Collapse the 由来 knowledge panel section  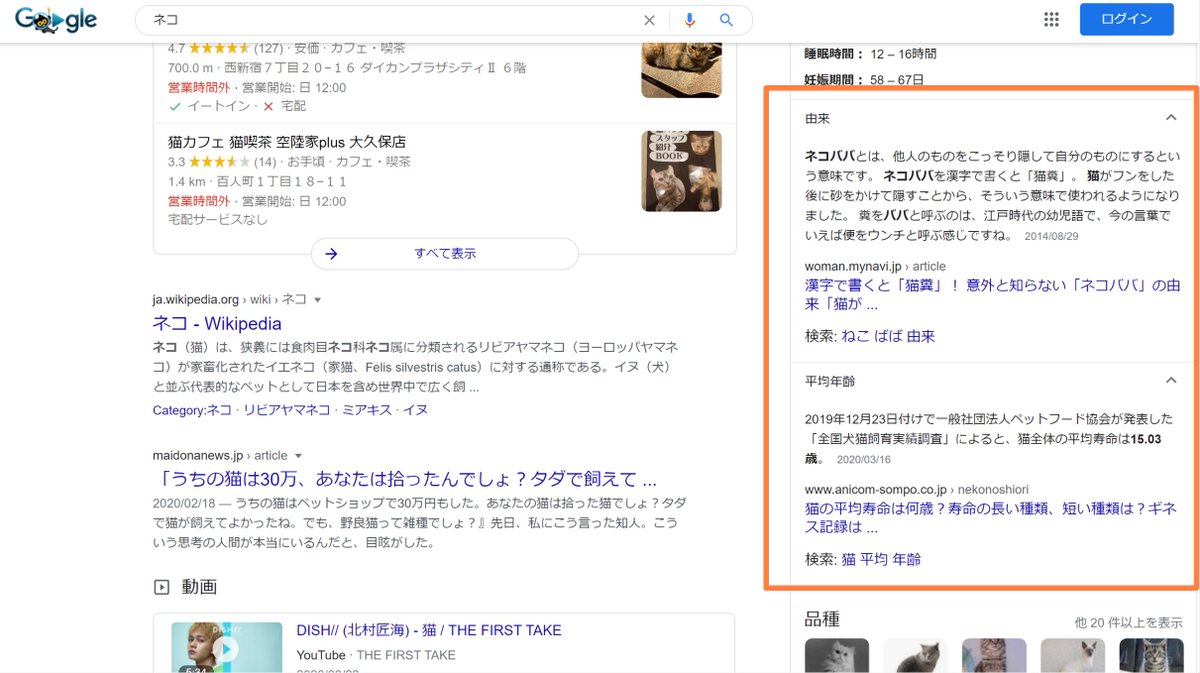tap(1171, 117)
